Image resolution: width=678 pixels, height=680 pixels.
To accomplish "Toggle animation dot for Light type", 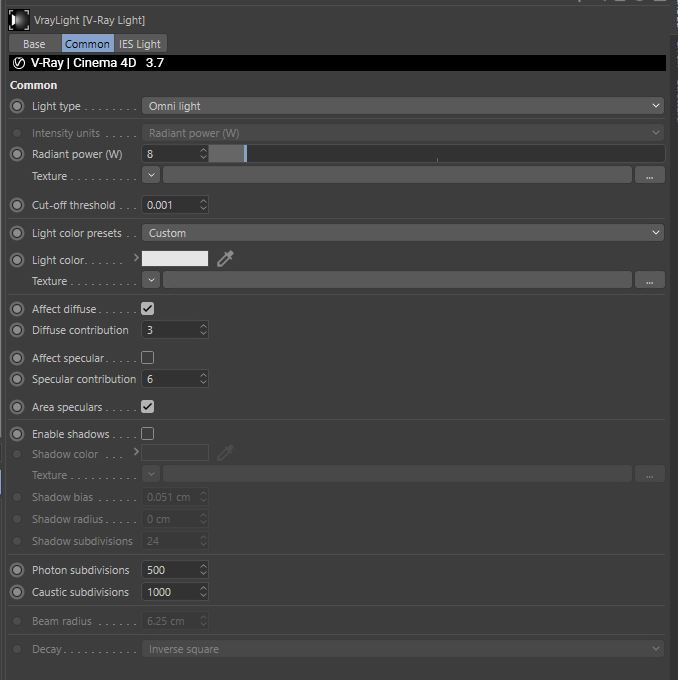I will [x=17, y=106].
